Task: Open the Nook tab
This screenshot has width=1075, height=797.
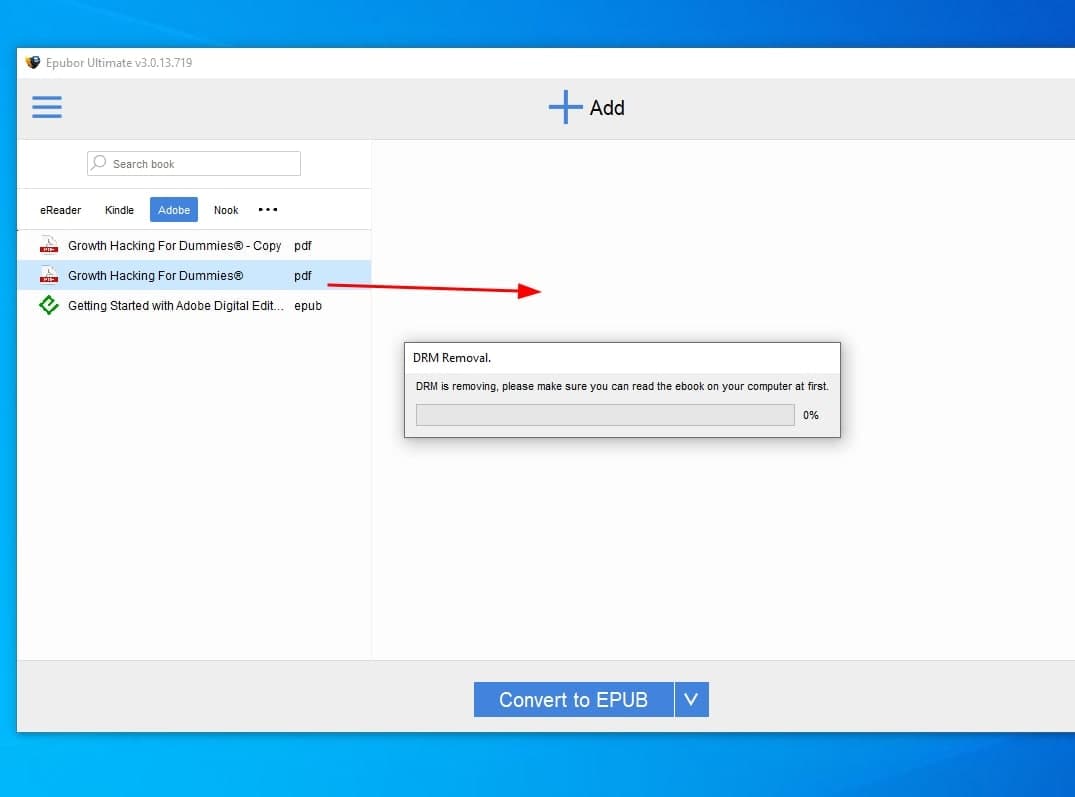Action: [x=226, y=210]
